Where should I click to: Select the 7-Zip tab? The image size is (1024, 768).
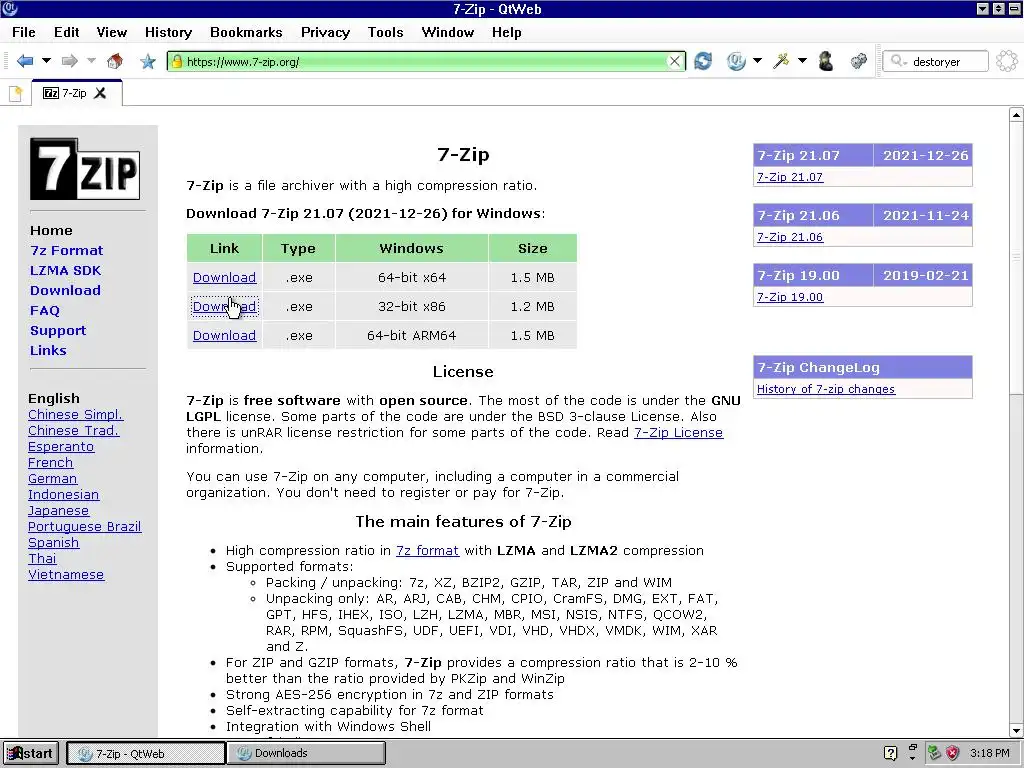[74, 93]
